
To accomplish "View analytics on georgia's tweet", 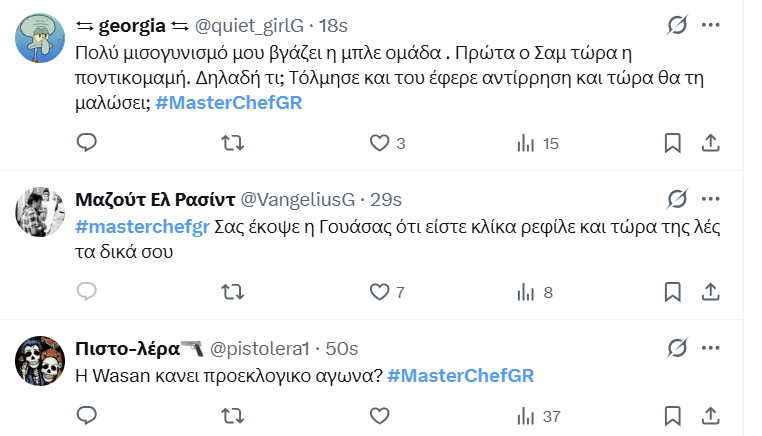I will point(524,144).
